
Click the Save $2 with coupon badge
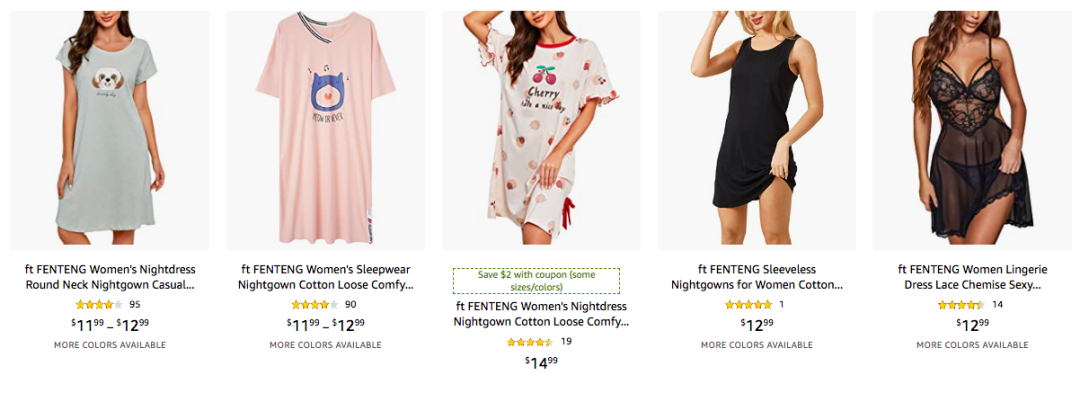(x=537, y=280)
